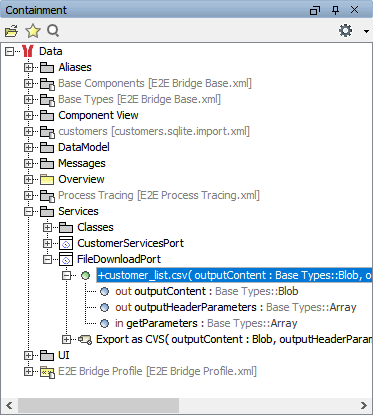This screenshot has width=373, height=415.
Task: Select the Component View tree item
Action: pyautogui.click(x=98, y=115)
